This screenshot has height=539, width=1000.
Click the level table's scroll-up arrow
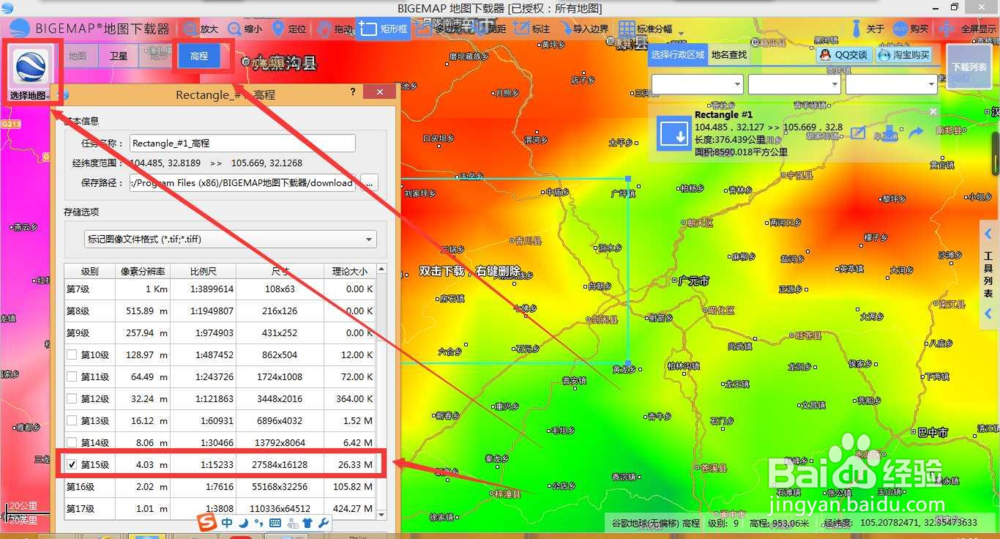click(x=381, y=269)
